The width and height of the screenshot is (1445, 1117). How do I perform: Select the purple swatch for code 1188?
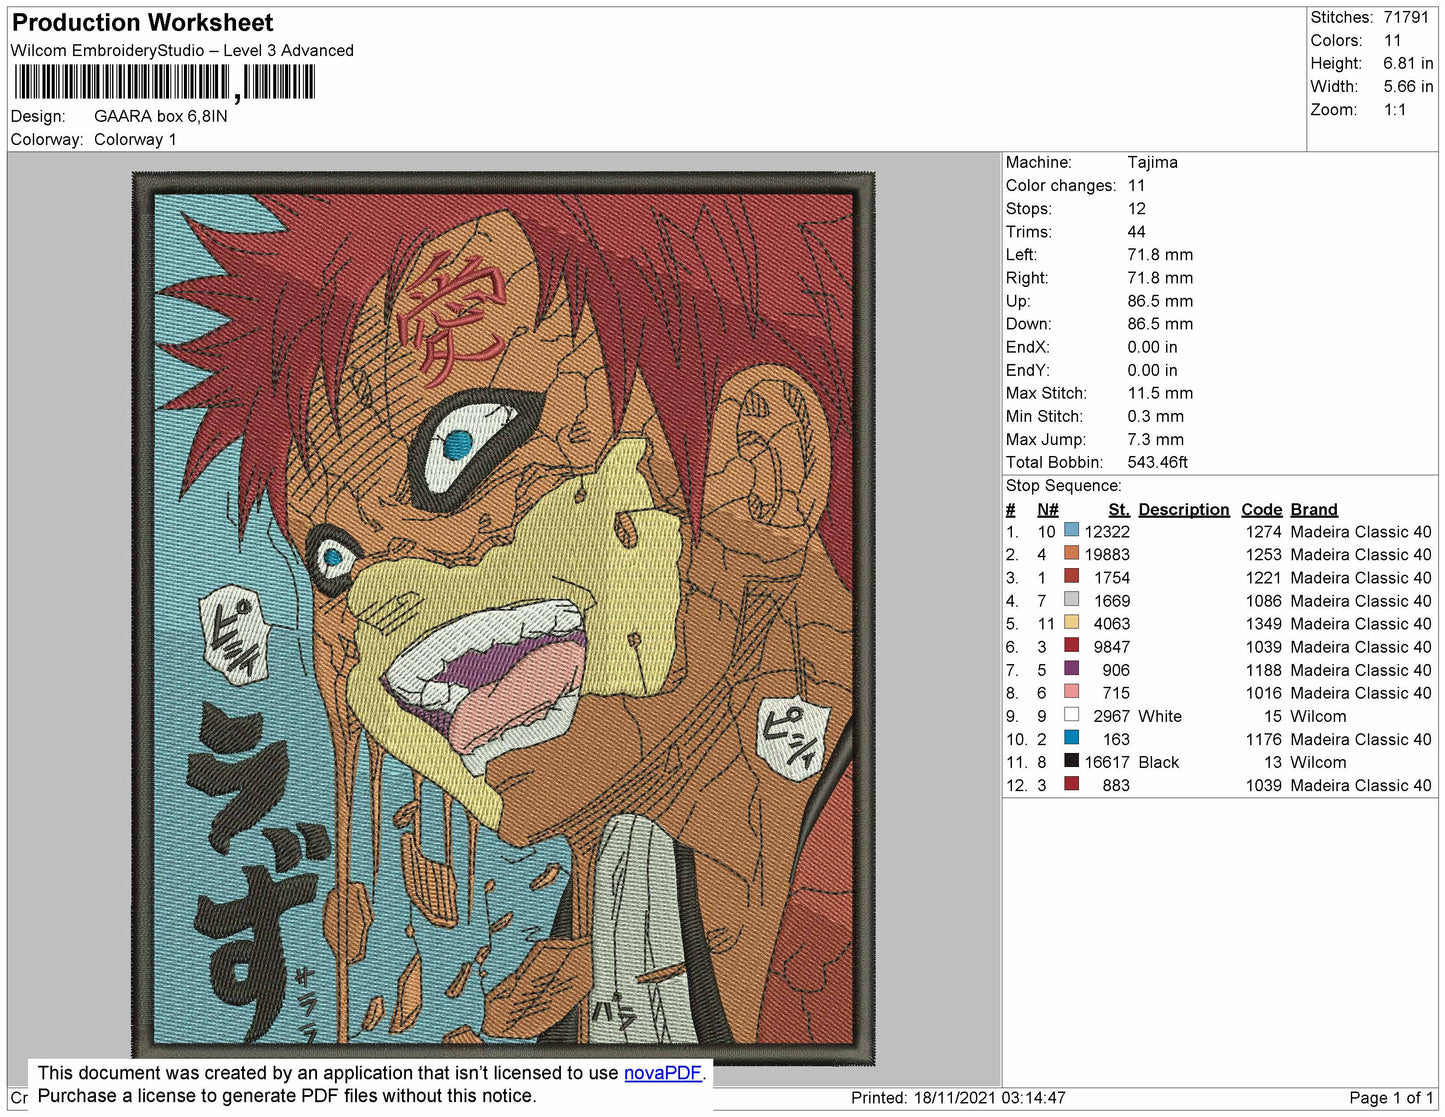[x=1072, y=668]
